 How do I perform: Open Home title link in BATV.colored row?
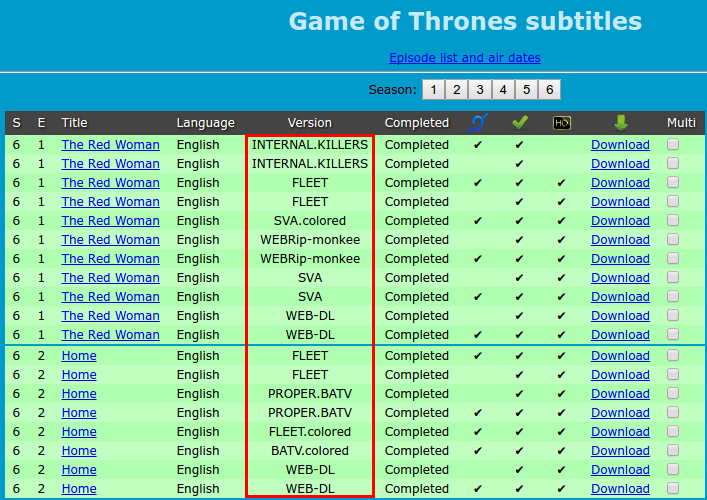tap(79, 451)
